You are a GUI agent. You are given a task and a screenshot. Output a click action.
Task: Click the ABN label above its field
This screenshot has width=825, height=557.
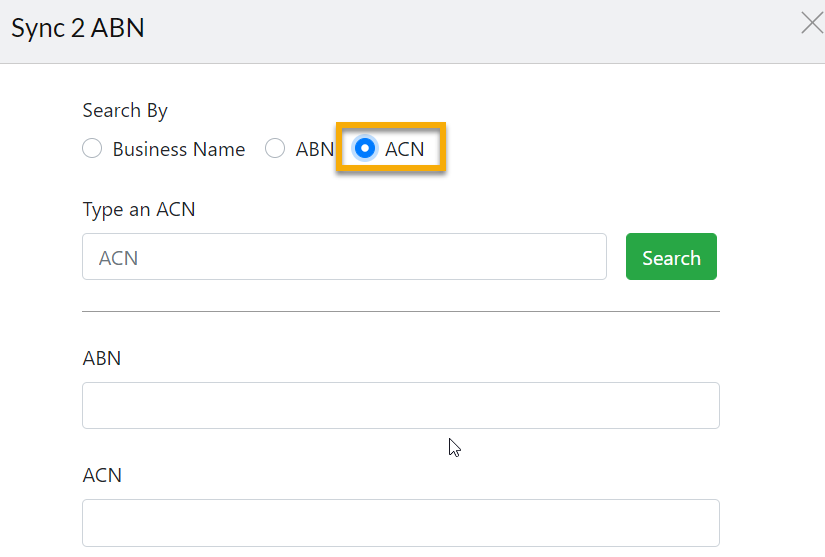pos(102,358)
